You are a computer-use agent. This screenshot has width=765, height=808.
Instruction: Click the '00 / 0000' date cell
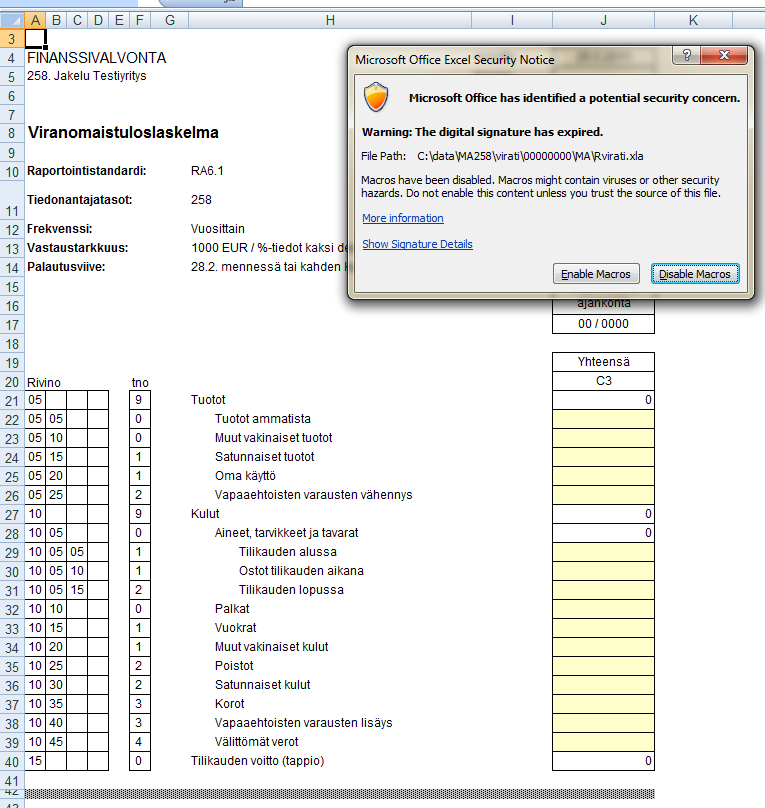coord(603,324)
